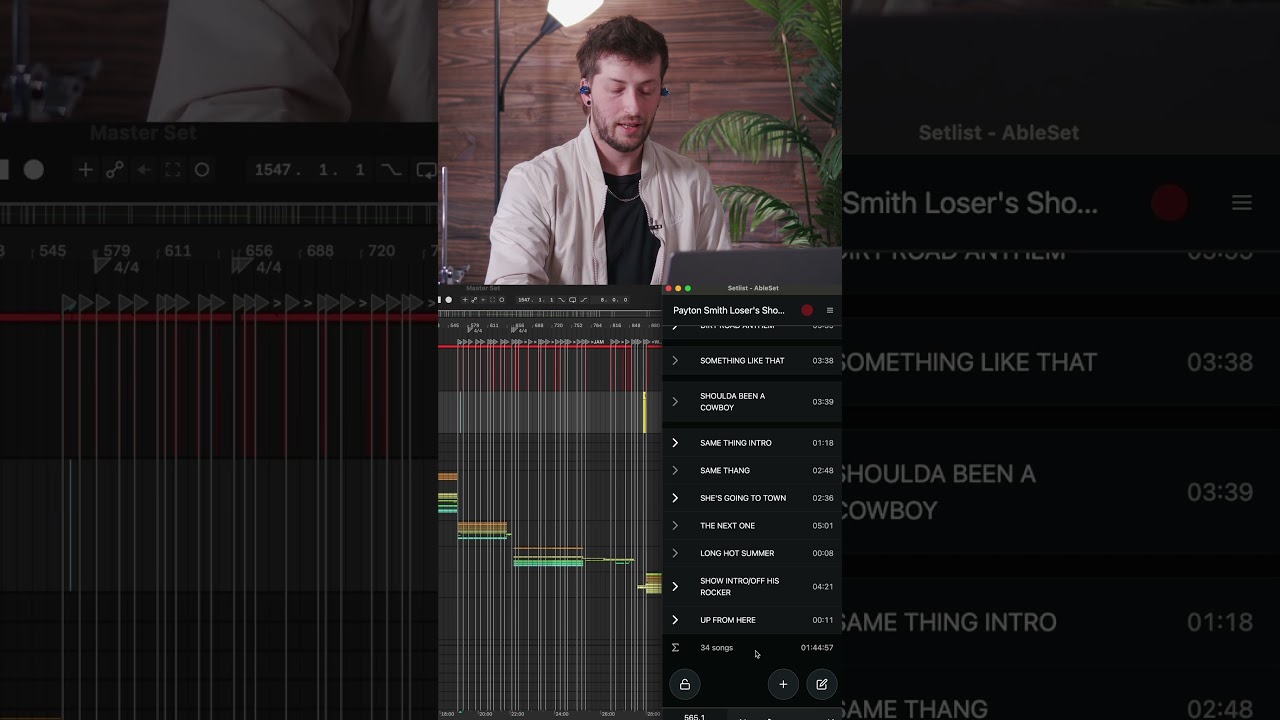1280x720 pixels.
Task: Expand the SHOW INTRO/OFF HIS ROCKER chevron
Action: (675, 587)
